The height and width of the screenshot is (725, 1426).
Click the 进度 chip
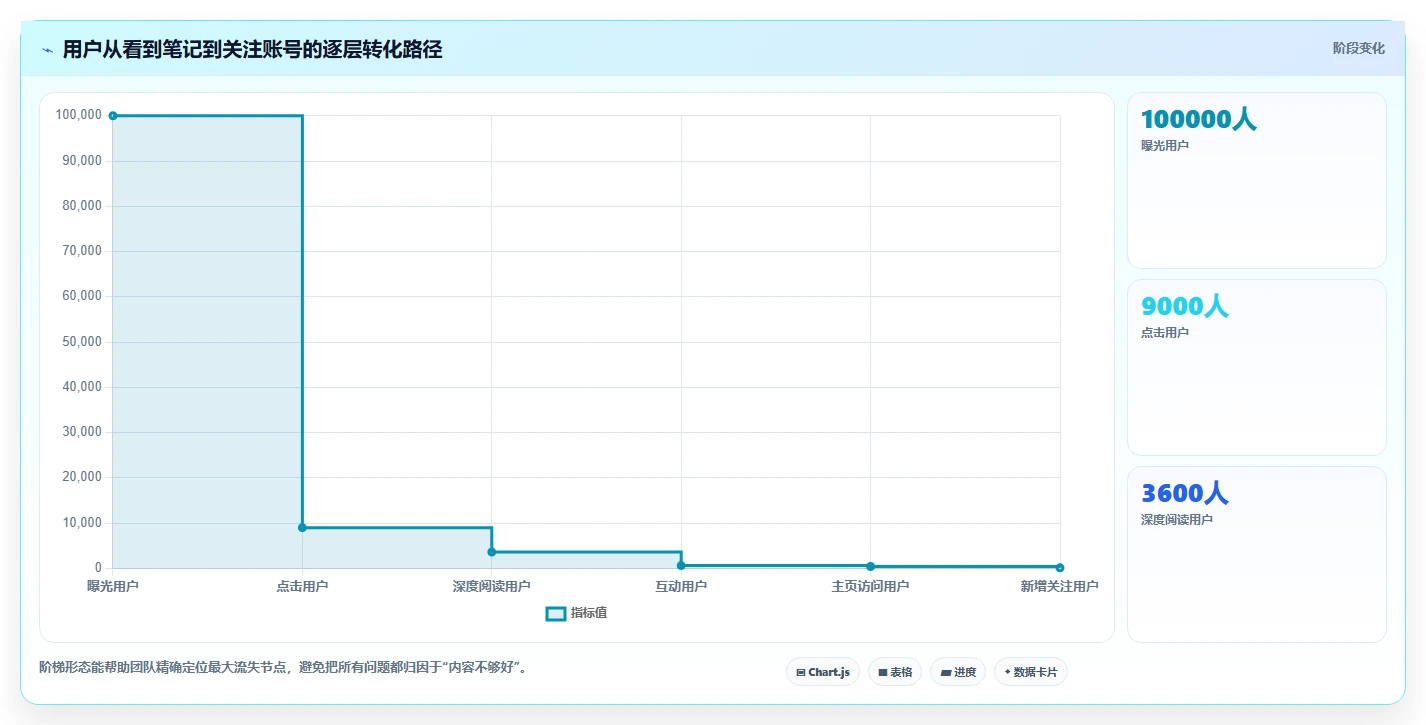click(x=958, y=672)
